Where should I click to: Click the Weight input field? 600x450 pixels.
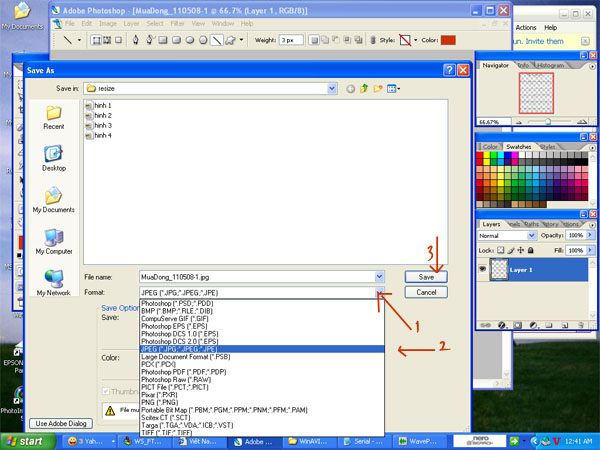pyautogui.click(x=291, y=40)
